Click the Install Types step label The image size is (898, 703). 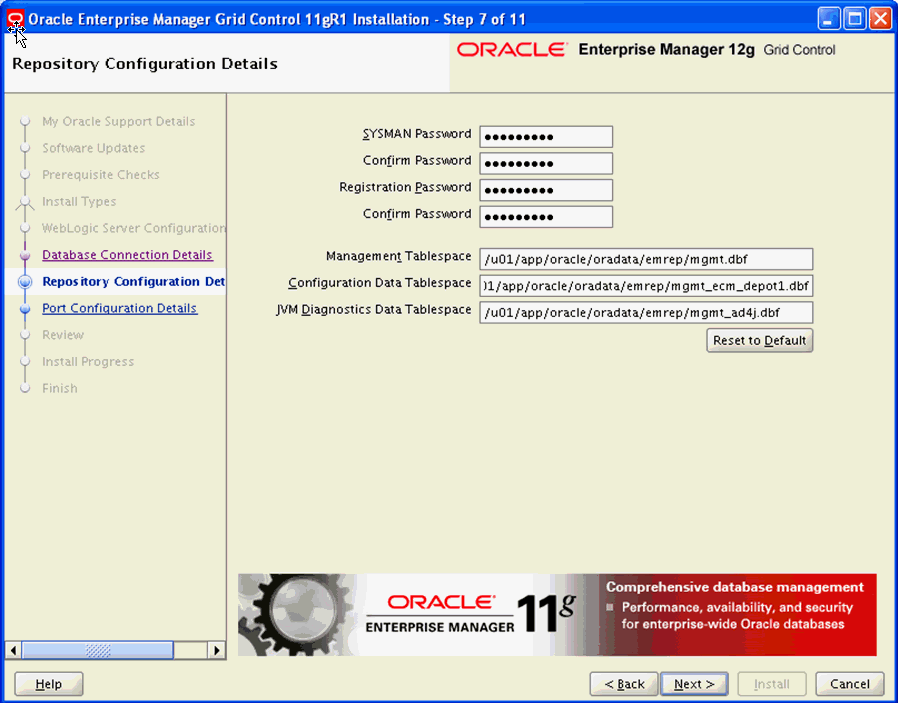coord(79,202)
